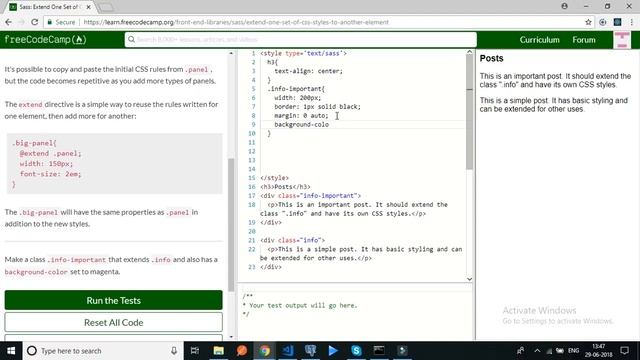Bookmark this page with the star
640x360 pixels.
click(x=588, y=22)
